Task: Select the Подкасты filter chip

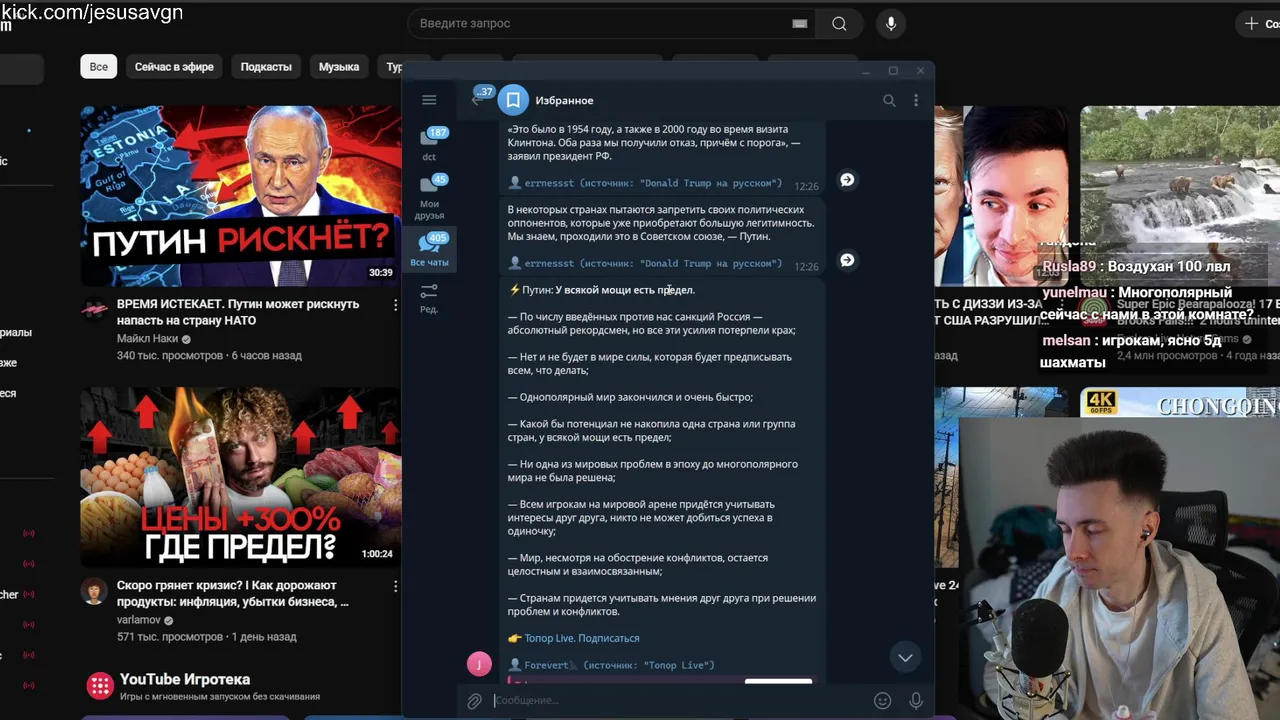Action: tap(266, 67)
